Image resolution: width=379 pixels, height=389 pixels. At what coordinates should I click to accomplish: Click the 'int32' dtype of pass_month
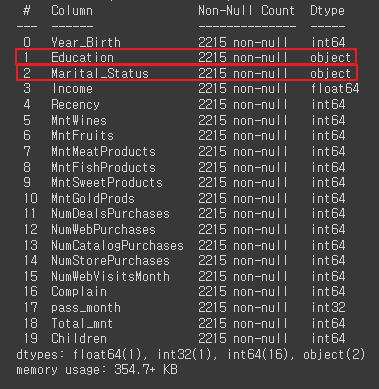pyautogui.click(x=328, y=308)
